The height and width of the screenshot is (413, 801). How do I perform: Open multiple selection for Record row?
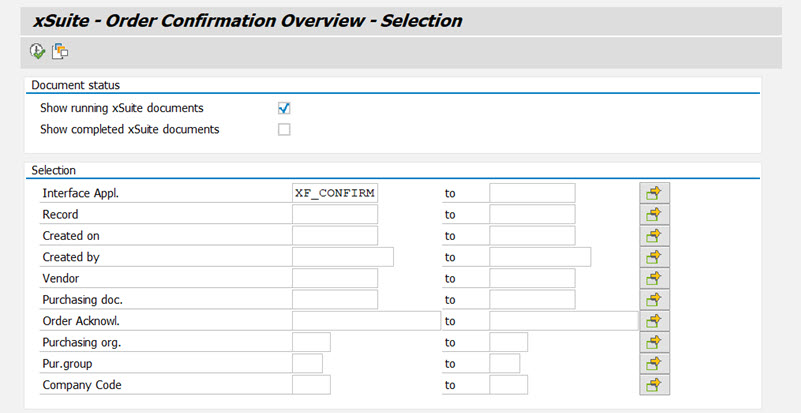(x=654, y=214)
